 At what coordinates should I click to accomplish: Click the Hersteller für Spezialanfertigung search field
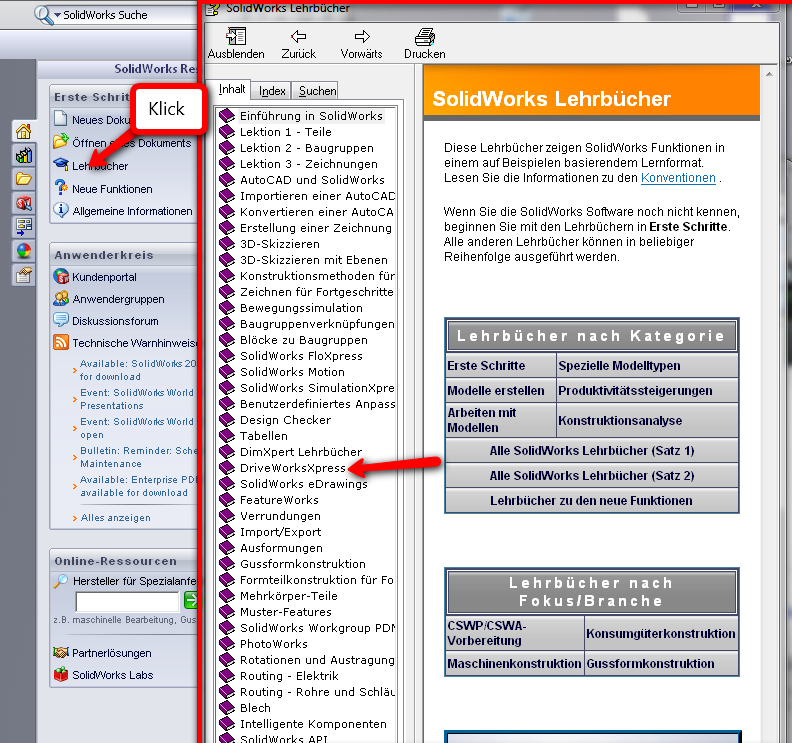point(127,602)
